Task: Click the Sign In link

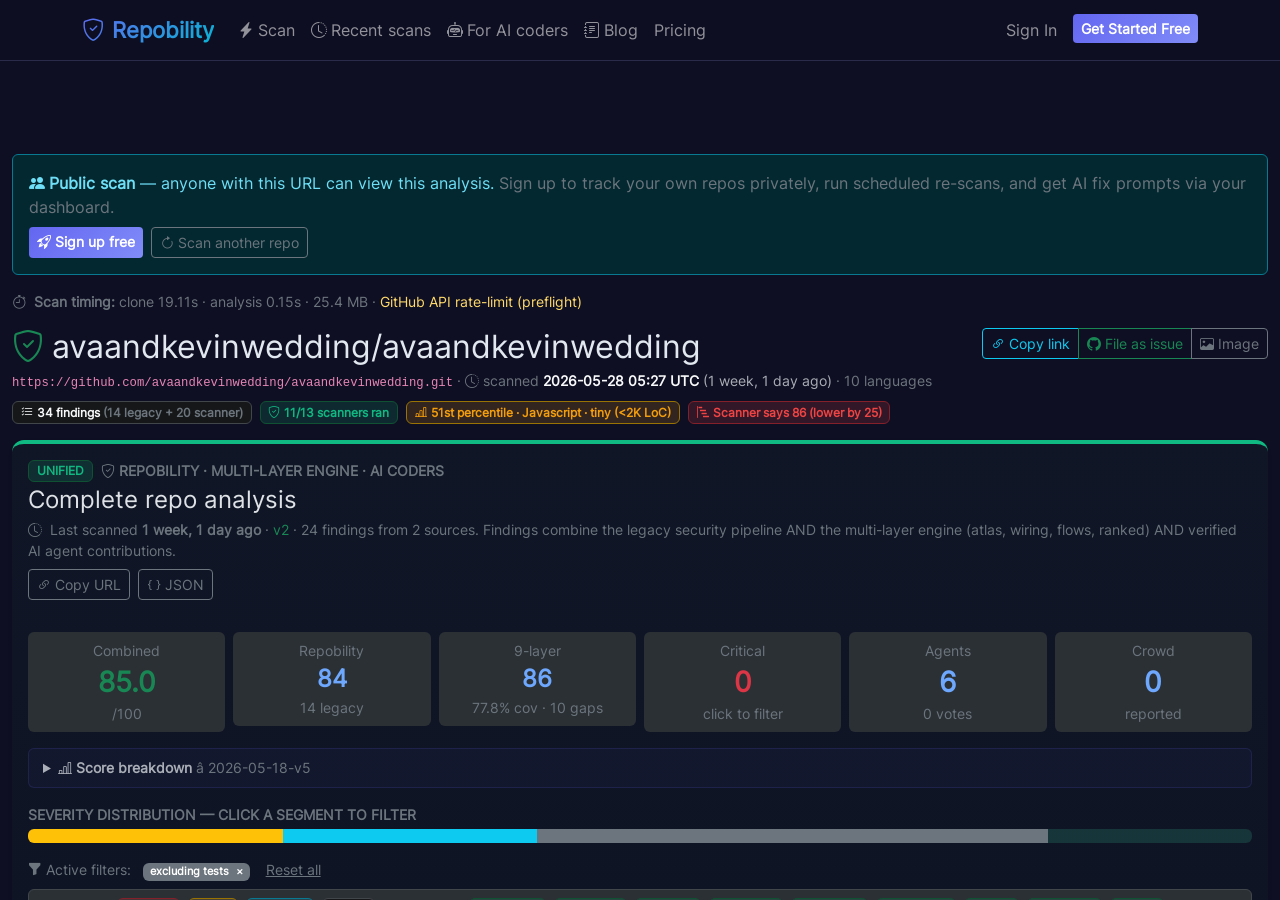Action: 1031,30
